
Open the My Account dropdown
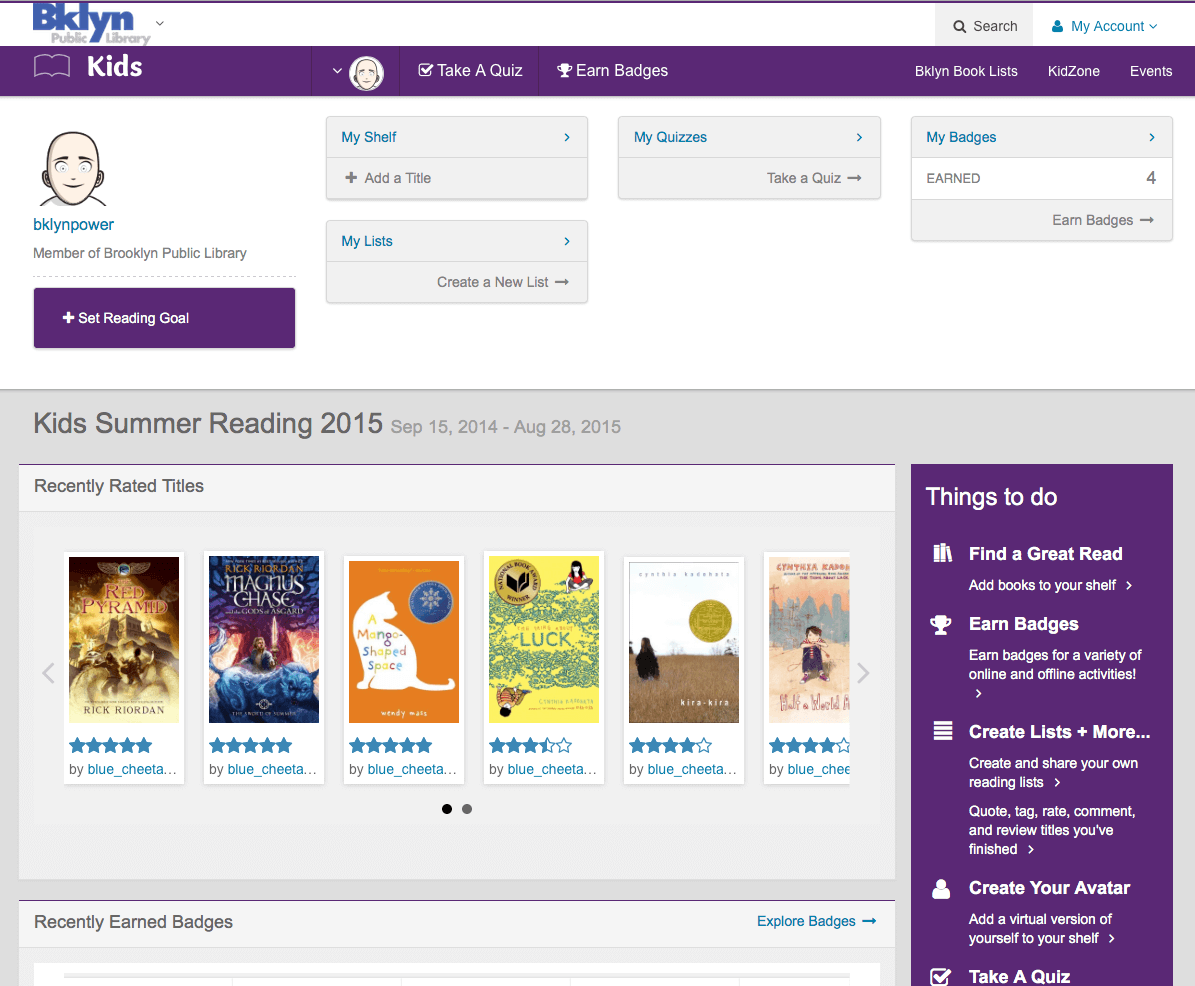click(x=1105, y=26)
